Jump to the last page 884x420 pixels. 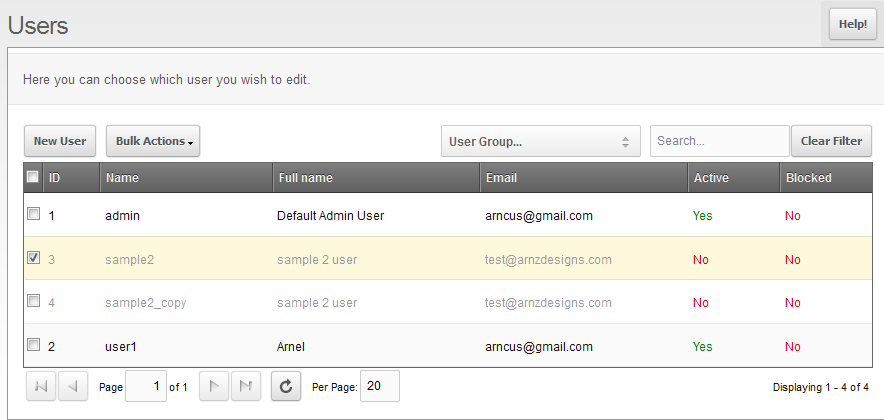coord(246,386)
